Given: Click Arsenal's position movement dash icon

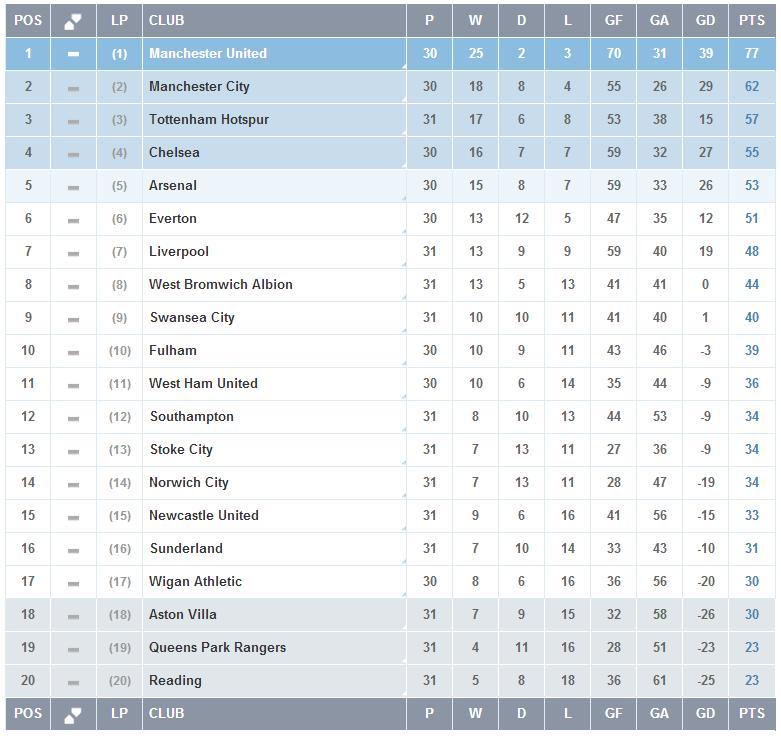Looking at the screenshot, I should pyautogui.click(x=73, y=186).
